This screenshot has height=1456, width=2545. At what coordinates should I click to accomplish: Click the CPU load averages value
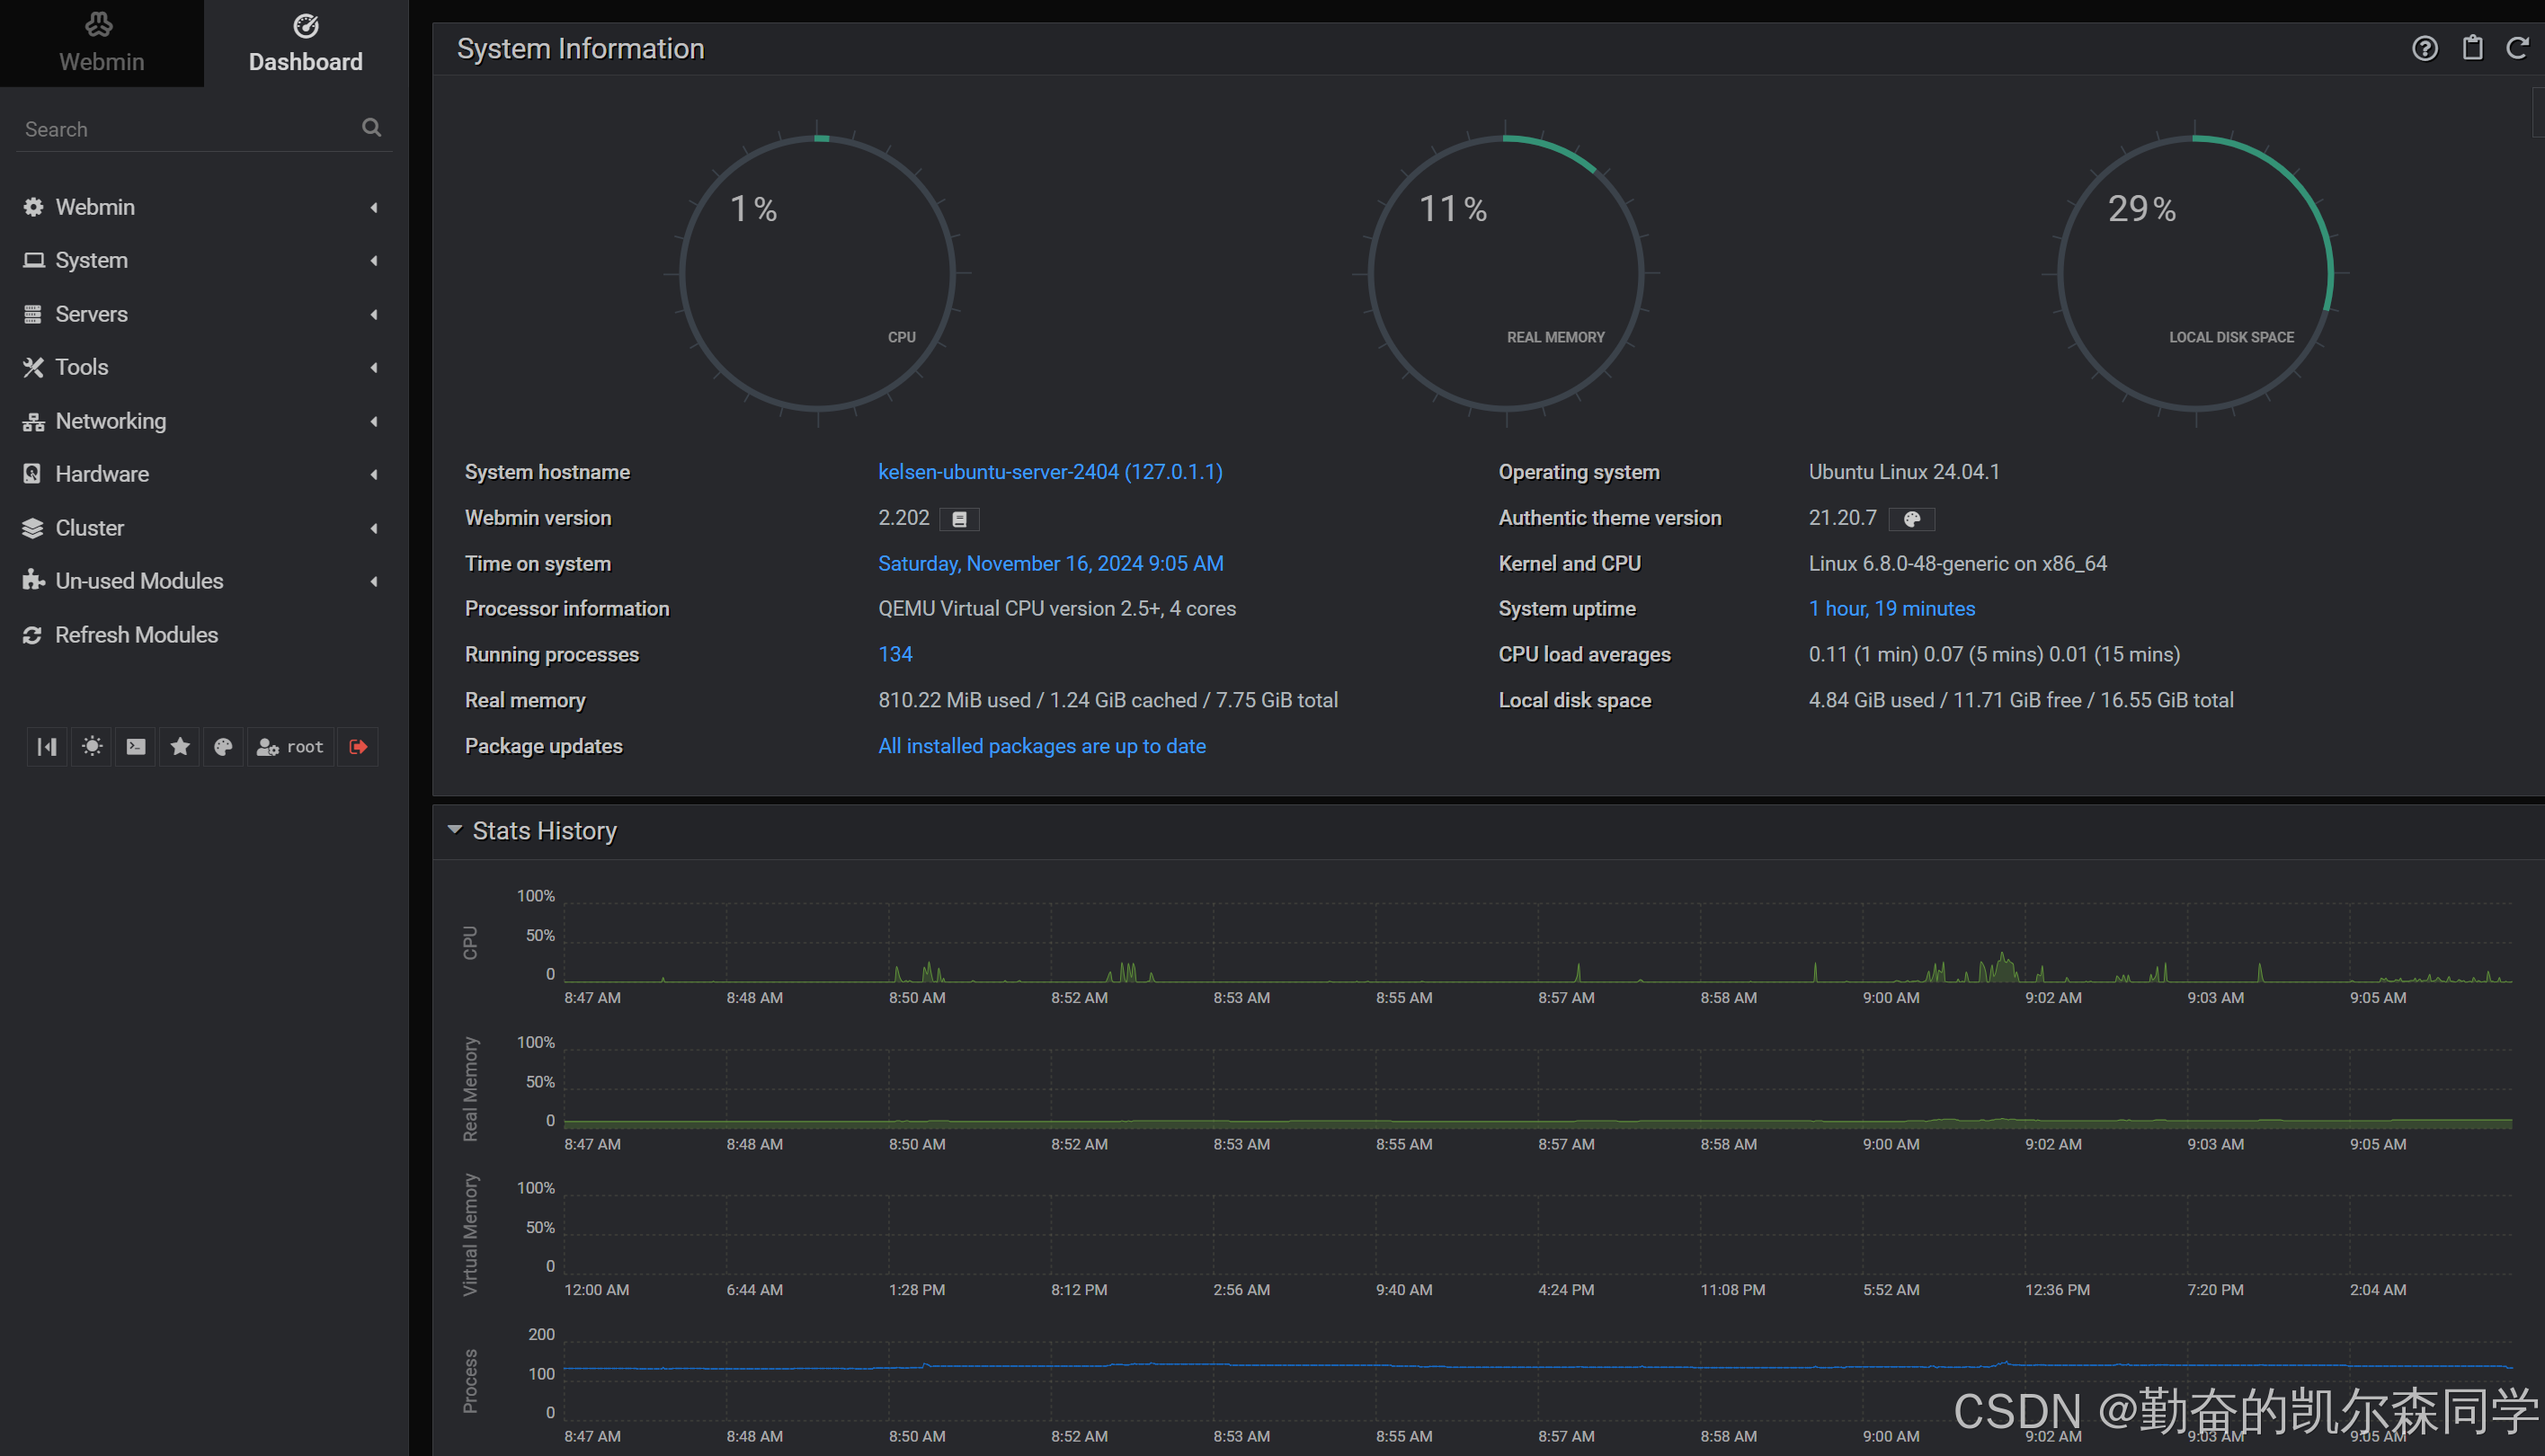click(x=1994, y=654)
